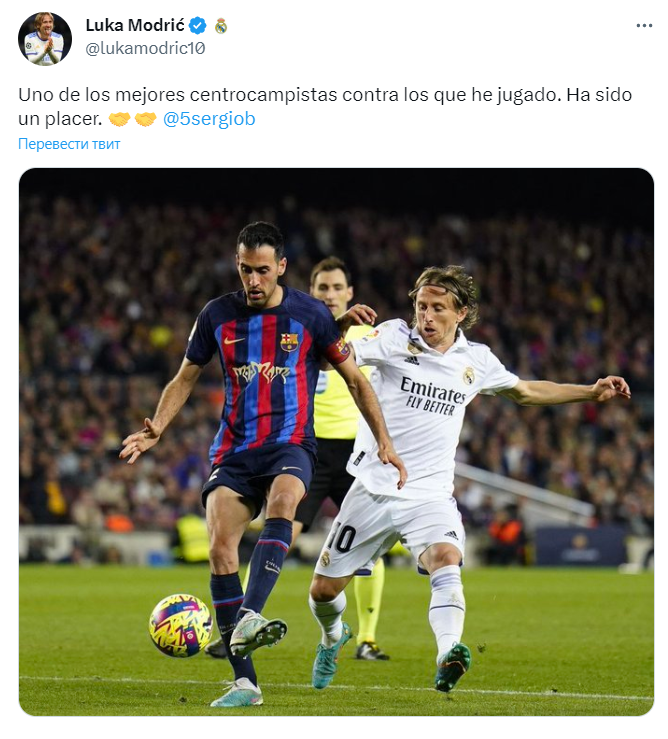Click the blue verified checkmark badge
The width and height of the screenshot is (668, 739).
click(x=198, y=25)
